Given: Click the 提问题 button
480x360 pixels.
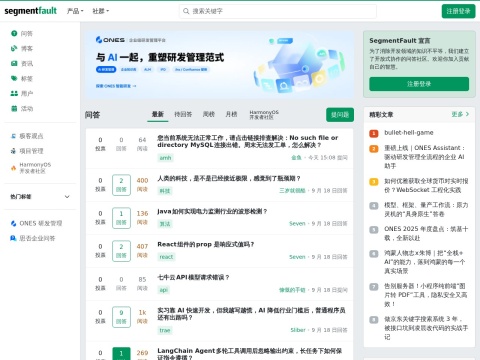Looking at the screenshot, I should coord(340,115).
